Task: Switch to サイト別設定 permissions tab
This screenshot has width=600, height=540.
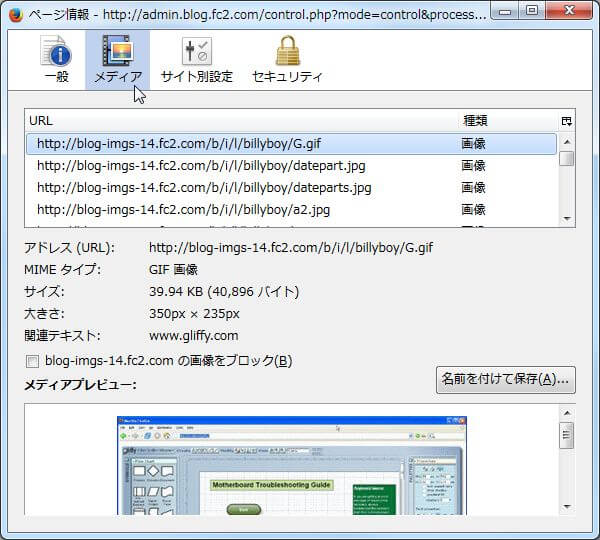Action: [x=197, y=60]
